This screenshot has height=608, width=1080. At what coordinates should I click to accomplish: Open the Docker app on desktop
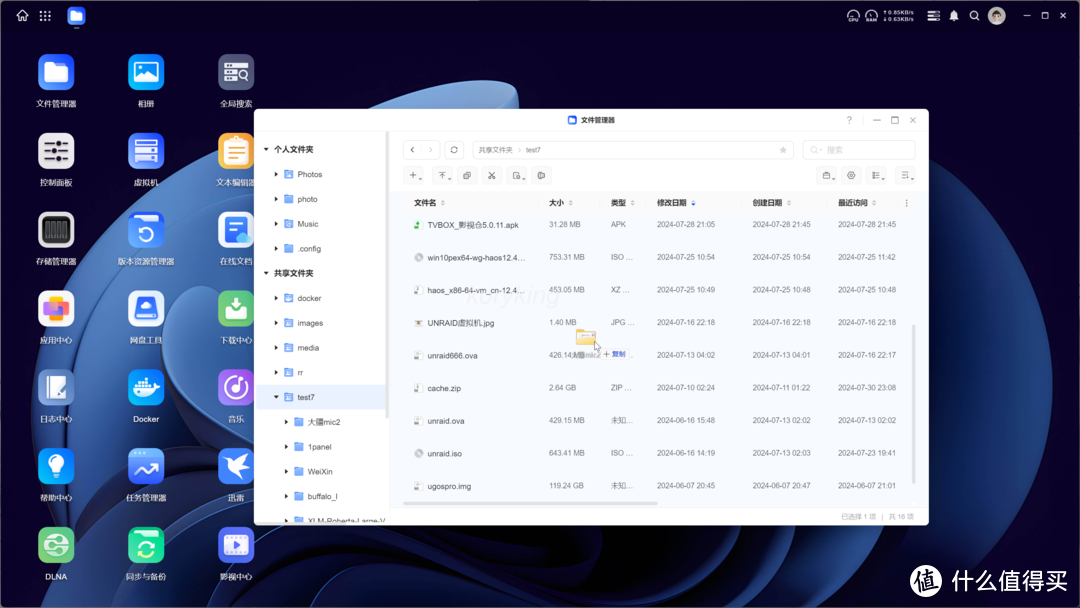tap(146, 388)
